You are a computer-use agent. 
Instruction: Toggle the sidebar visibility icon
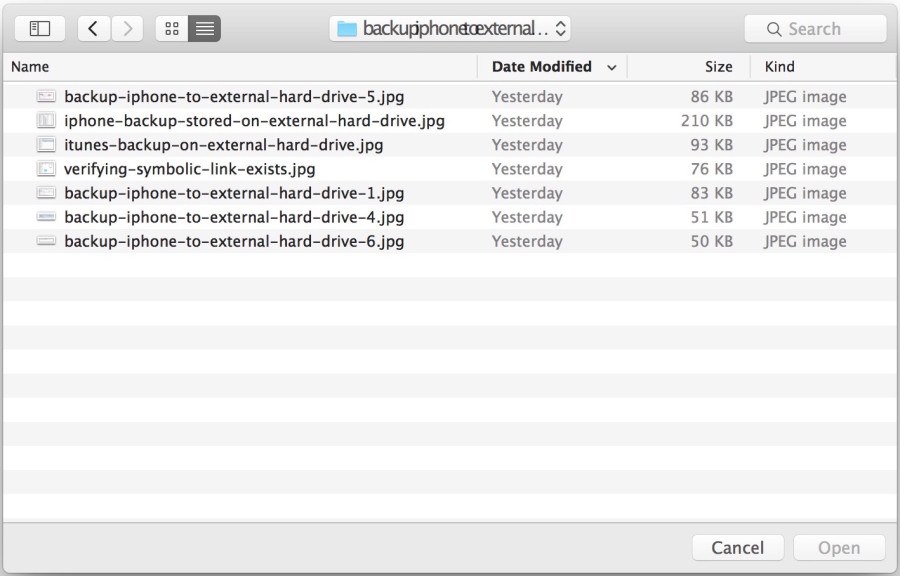click(x=39, y=28)
